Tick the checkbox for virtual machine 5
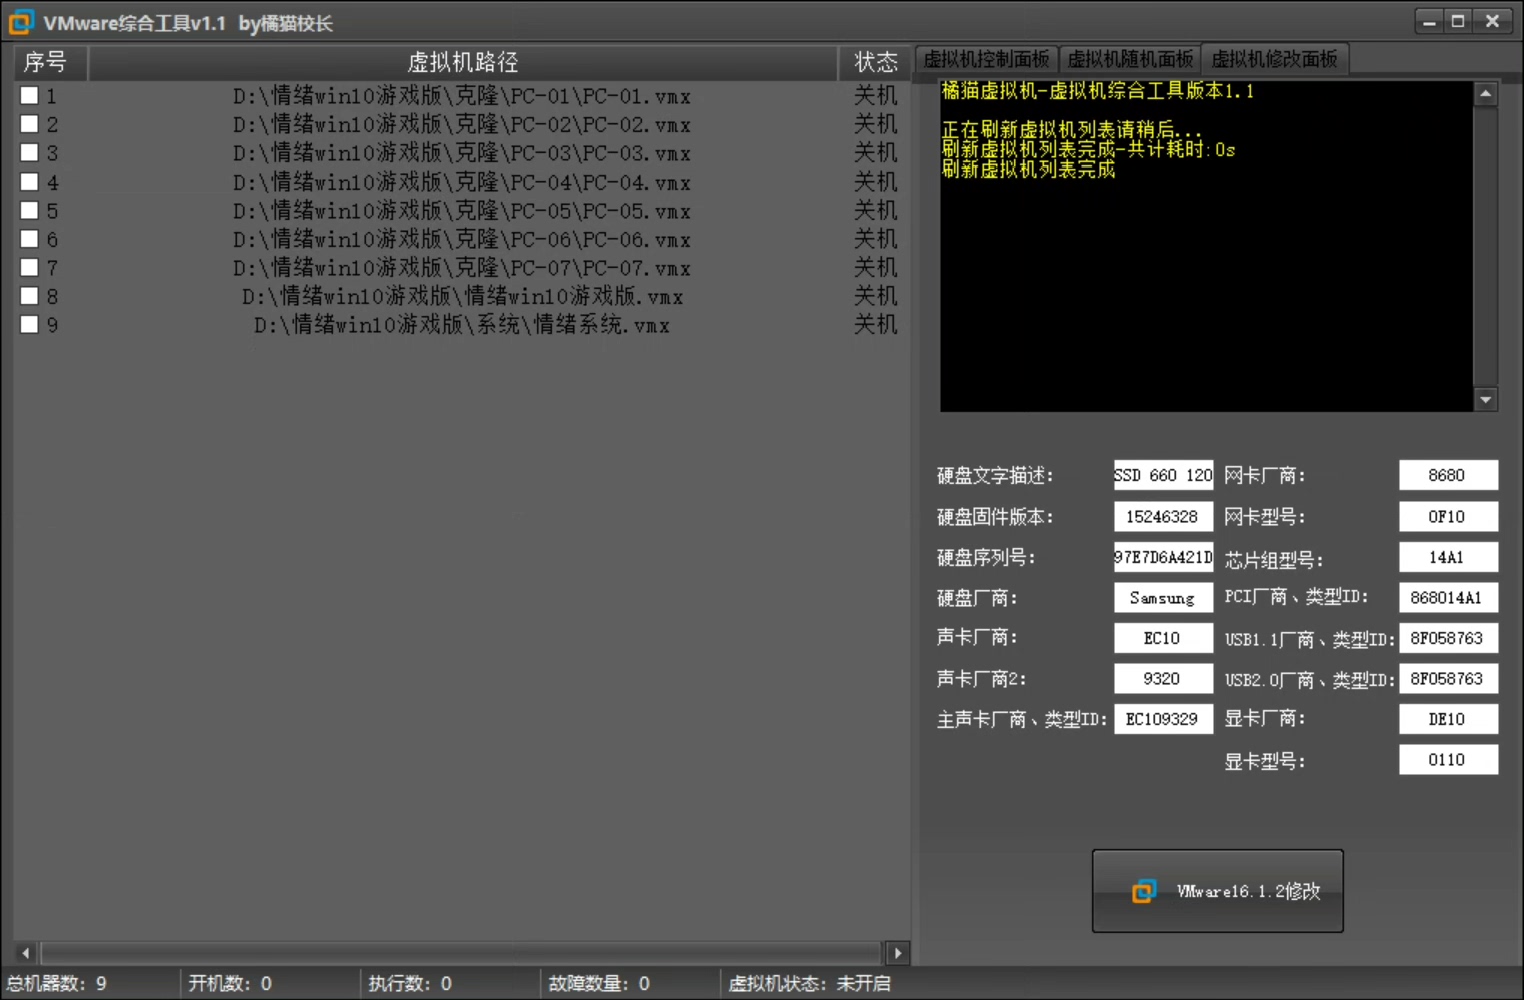The width and height of the screenshot is (1524, 1000). [30, 211]
